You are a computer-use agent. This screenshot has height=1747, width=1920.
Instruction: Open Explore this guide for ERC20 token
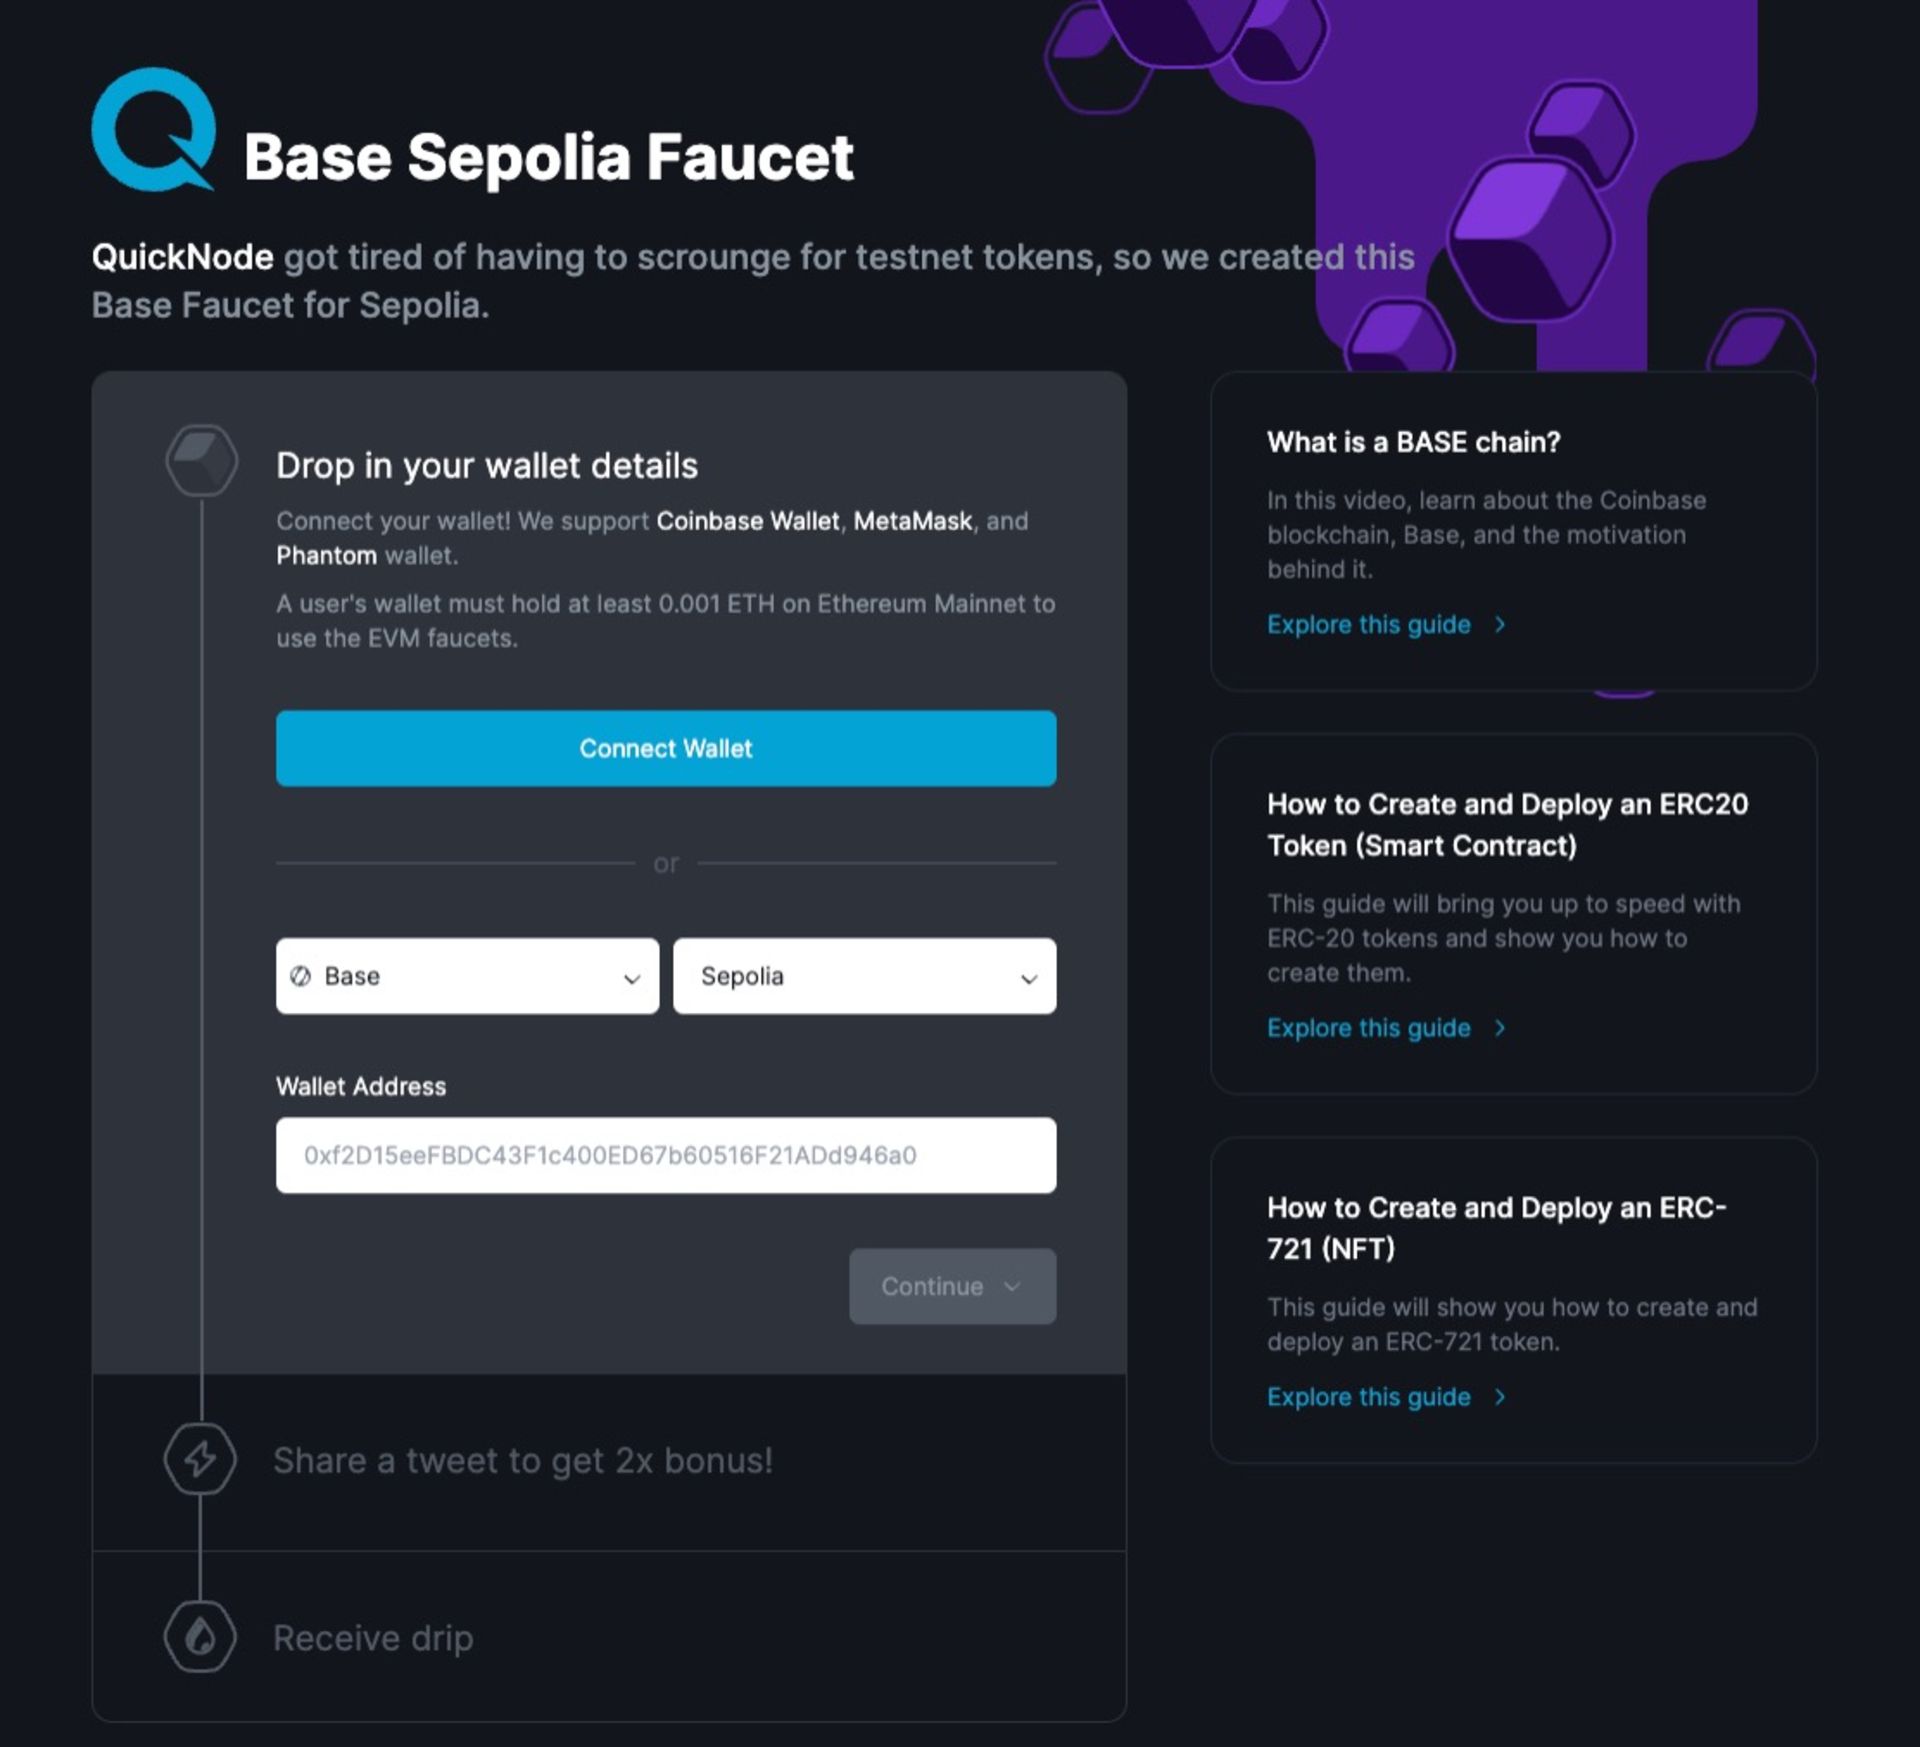click(1368, 1028)
